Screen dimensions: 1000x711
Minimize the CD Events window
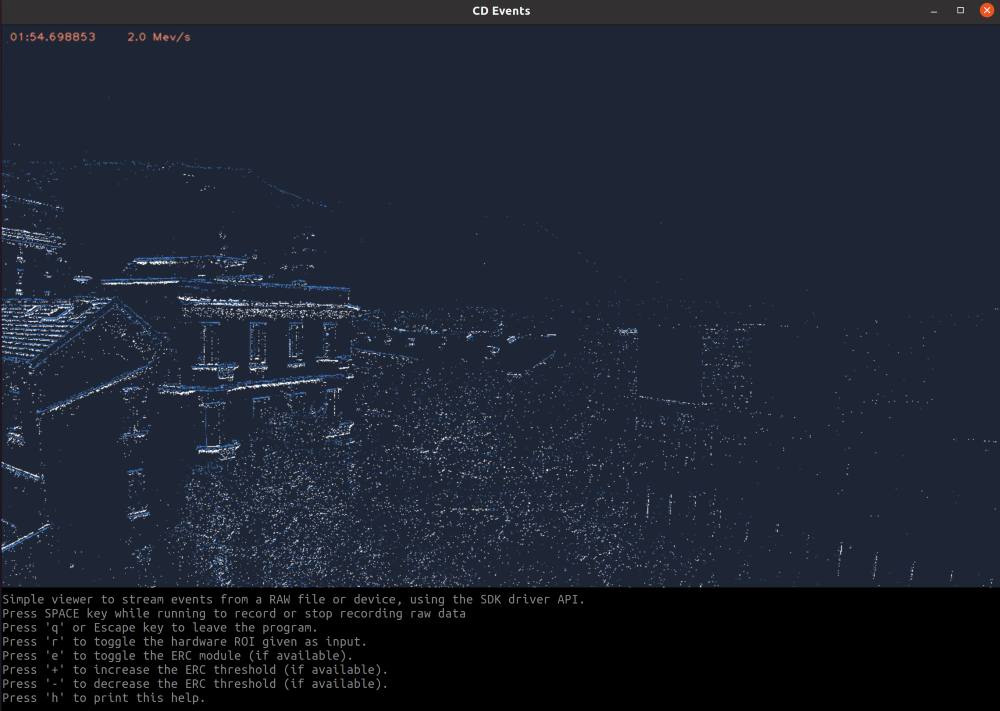tap(934, 11)
